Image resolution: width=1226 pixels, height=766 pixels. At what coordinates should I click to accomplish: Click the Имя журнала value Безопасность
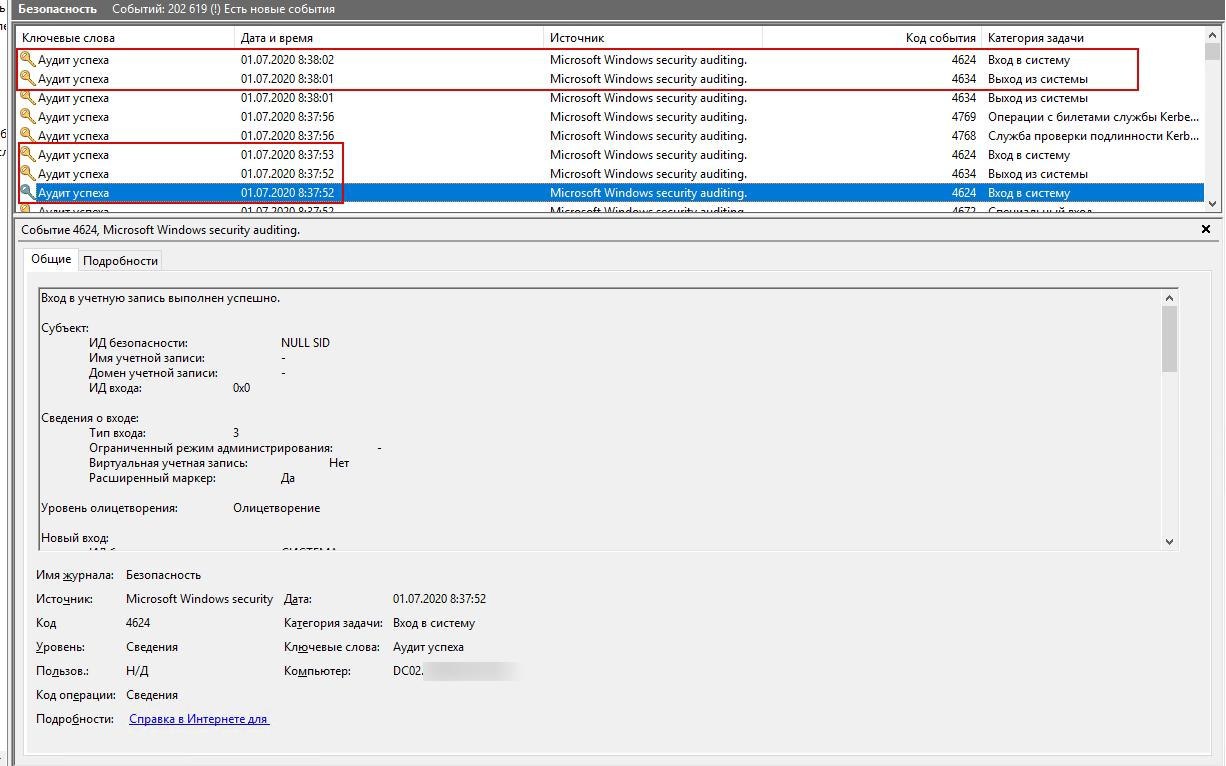pos(163,575)
